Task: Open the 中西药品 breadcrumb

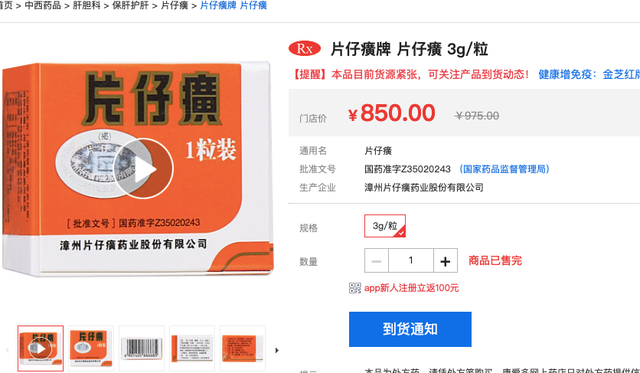Action: tap(43, 5)
